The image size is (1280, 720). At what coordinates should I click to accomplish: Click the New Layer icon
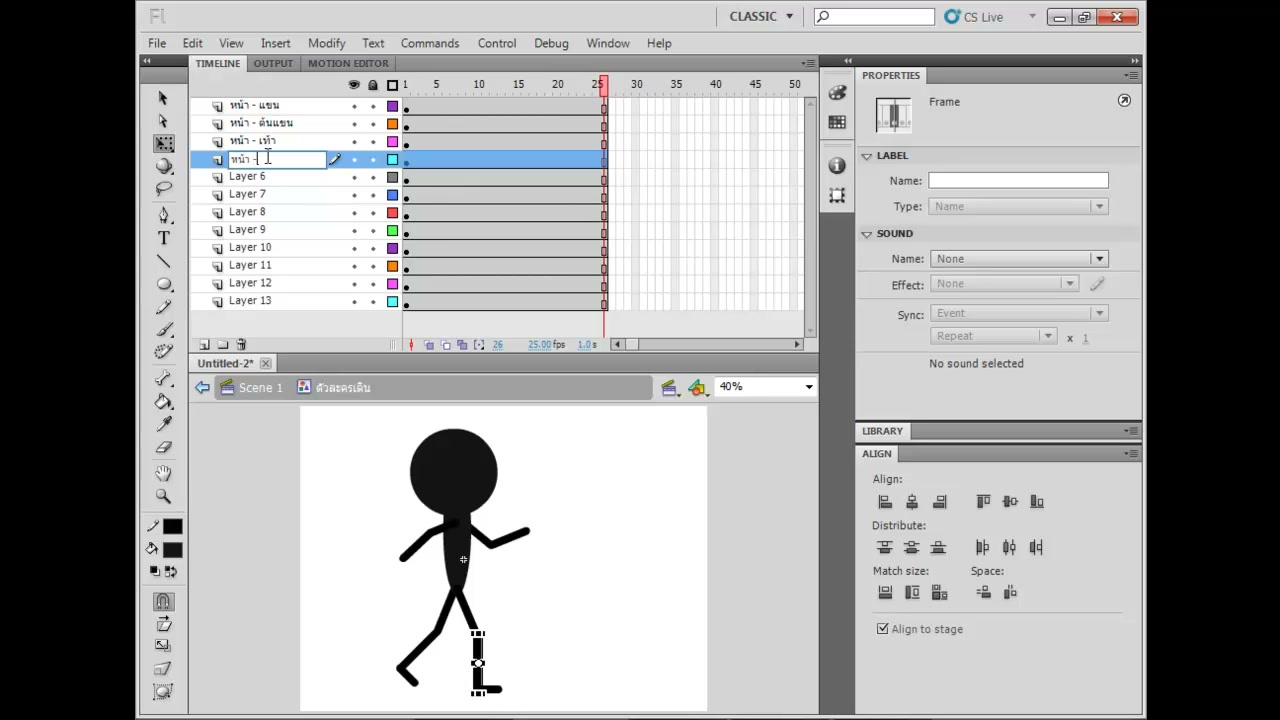(204, 345)
